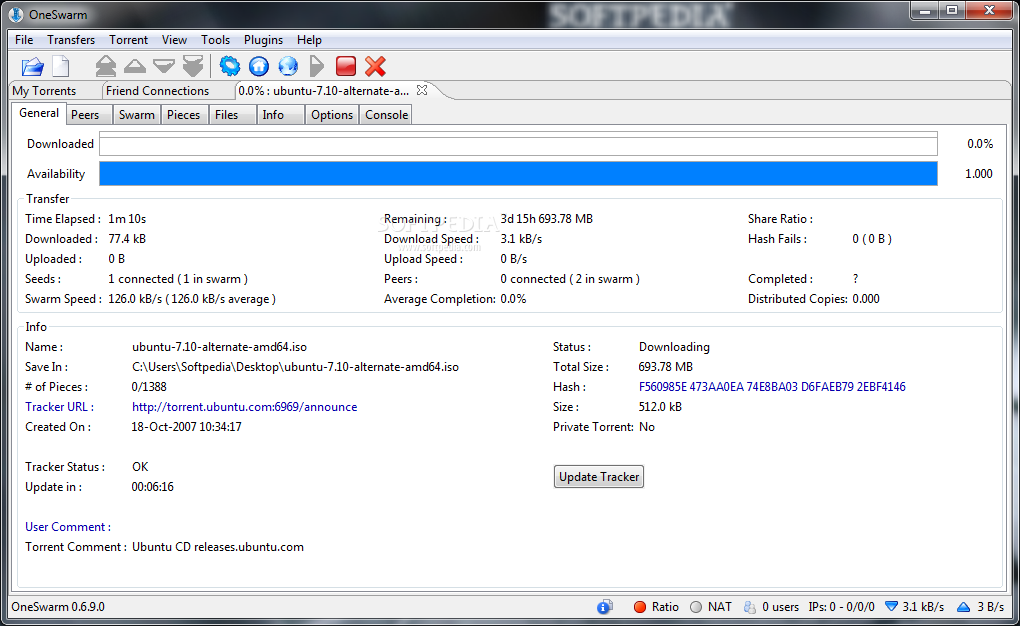
Task: Click the 0 users status text
Action: tap(781, 606)
